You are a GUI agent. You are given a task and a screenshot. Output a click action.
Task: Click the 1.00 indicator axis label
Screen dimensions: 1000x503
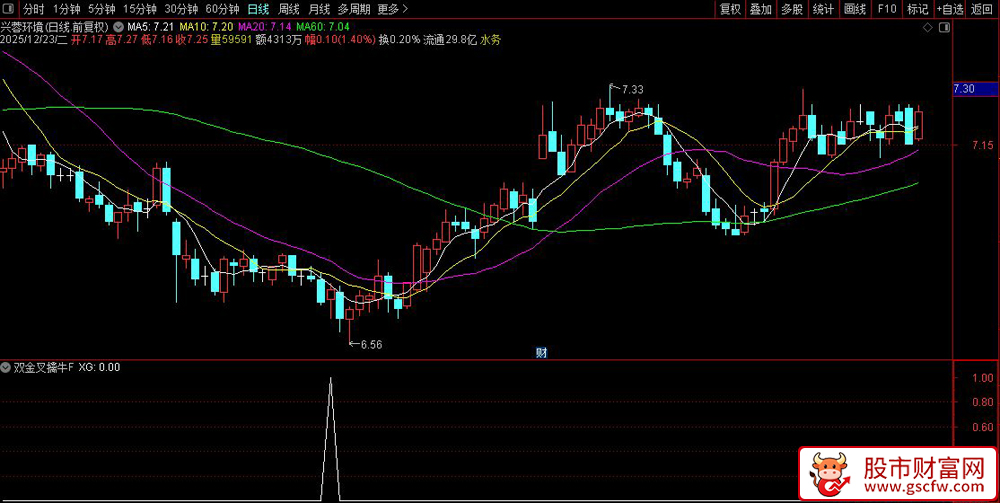[983, 378]
